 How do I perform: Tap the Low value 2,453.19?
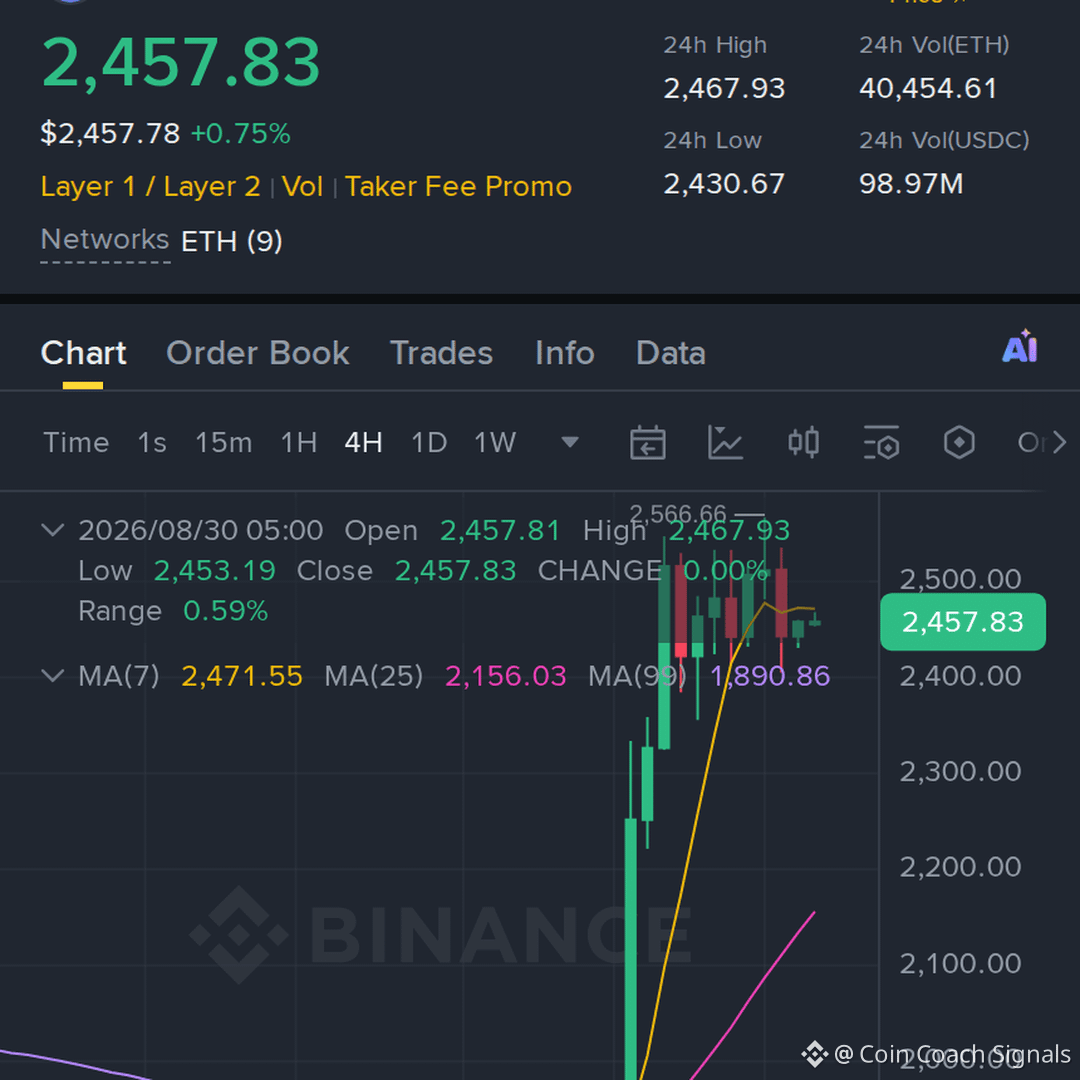(x=214, y=570)
